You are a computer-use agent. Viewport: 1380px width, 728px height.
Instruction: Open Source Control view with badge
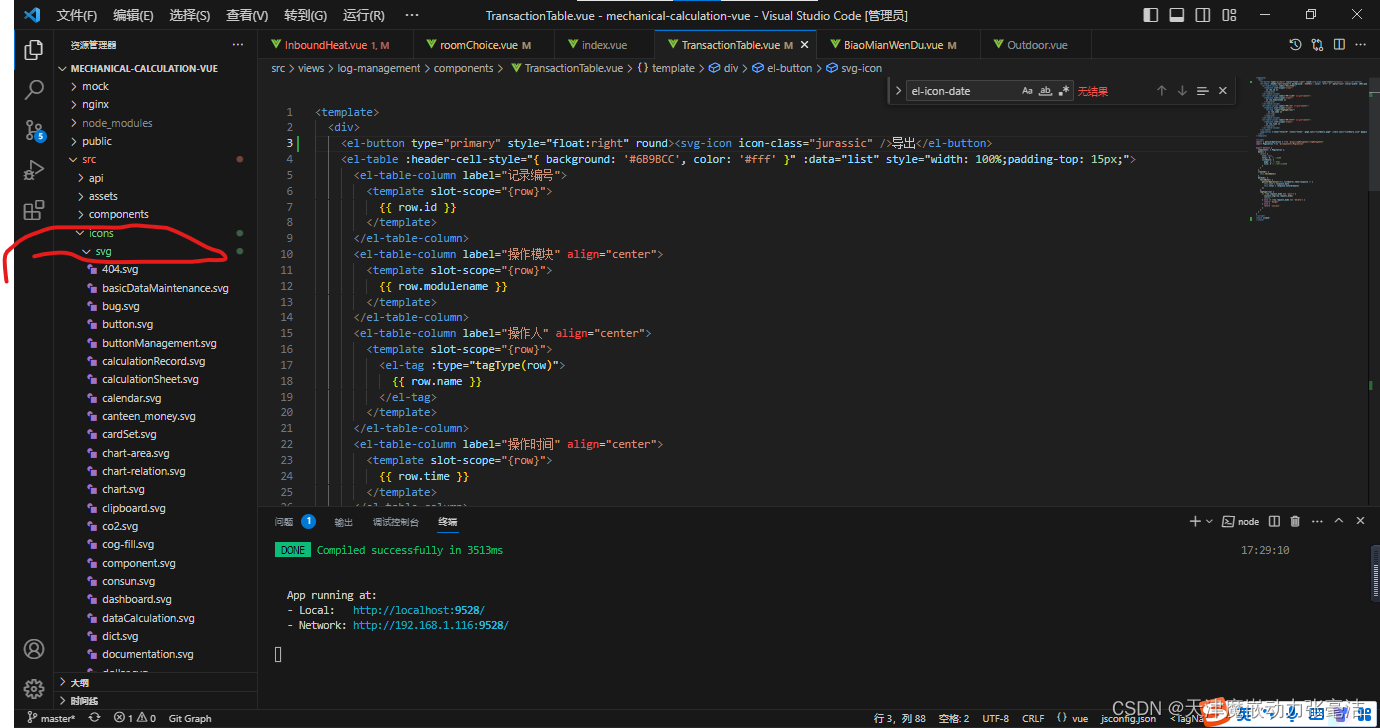point(34,130)
